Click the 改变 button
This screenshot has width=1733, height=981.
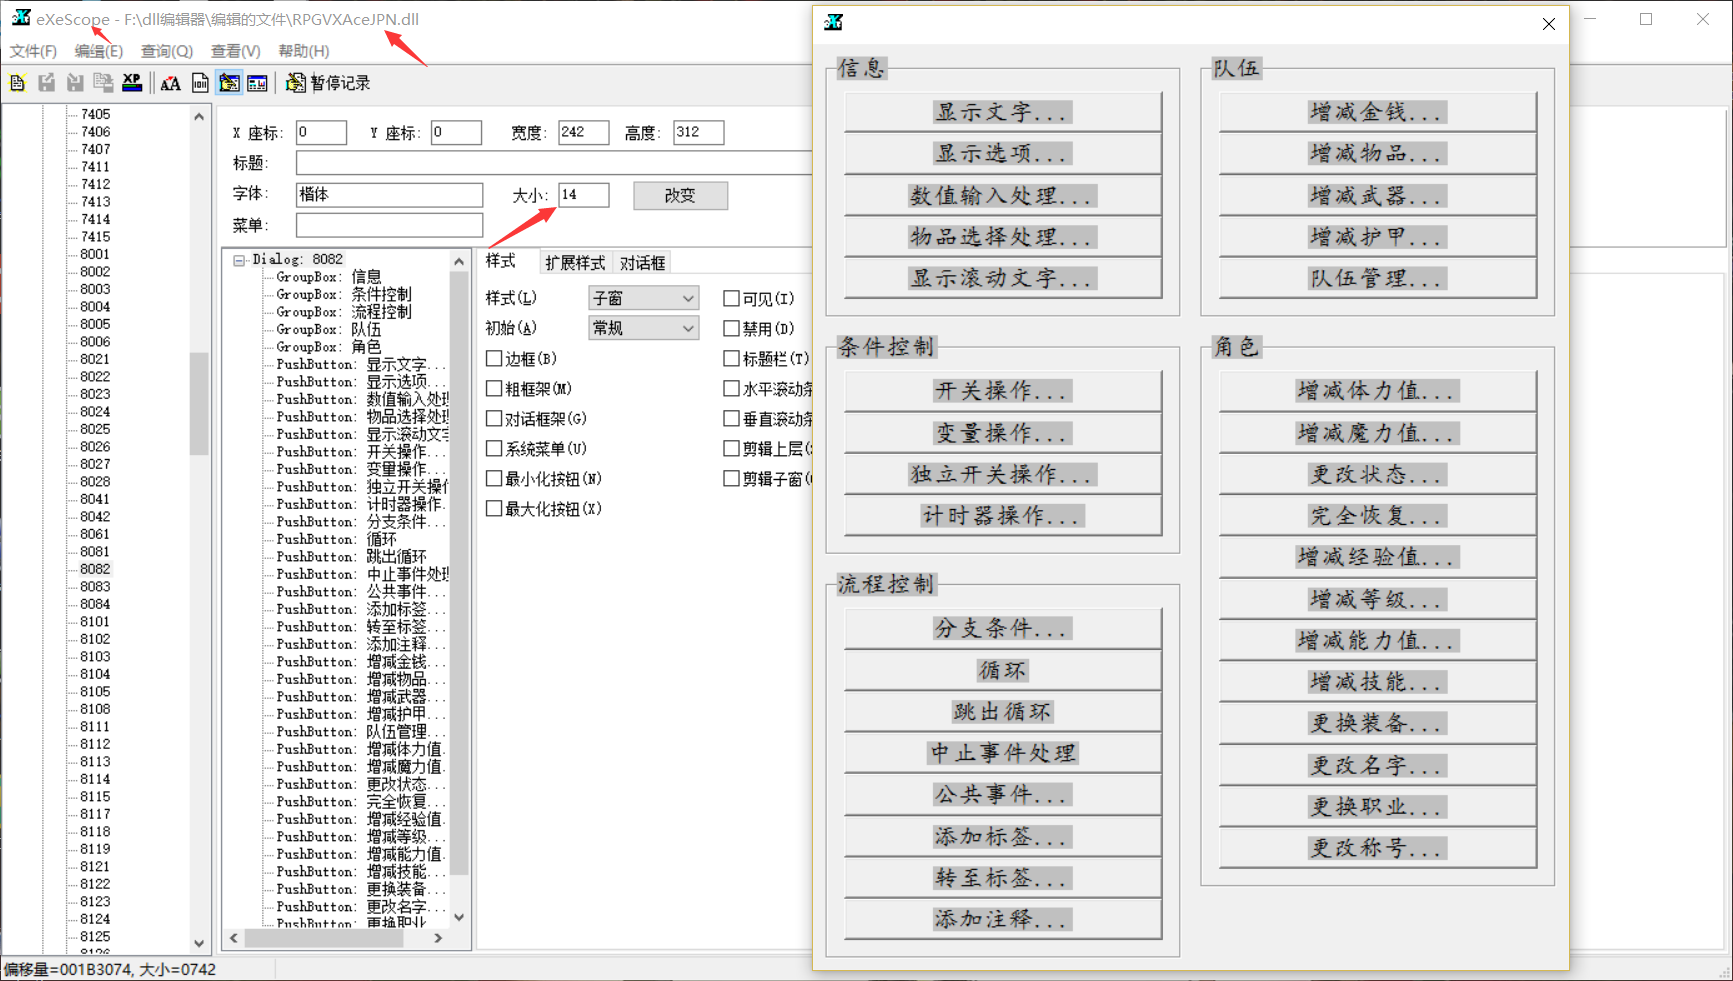point(680,195)
